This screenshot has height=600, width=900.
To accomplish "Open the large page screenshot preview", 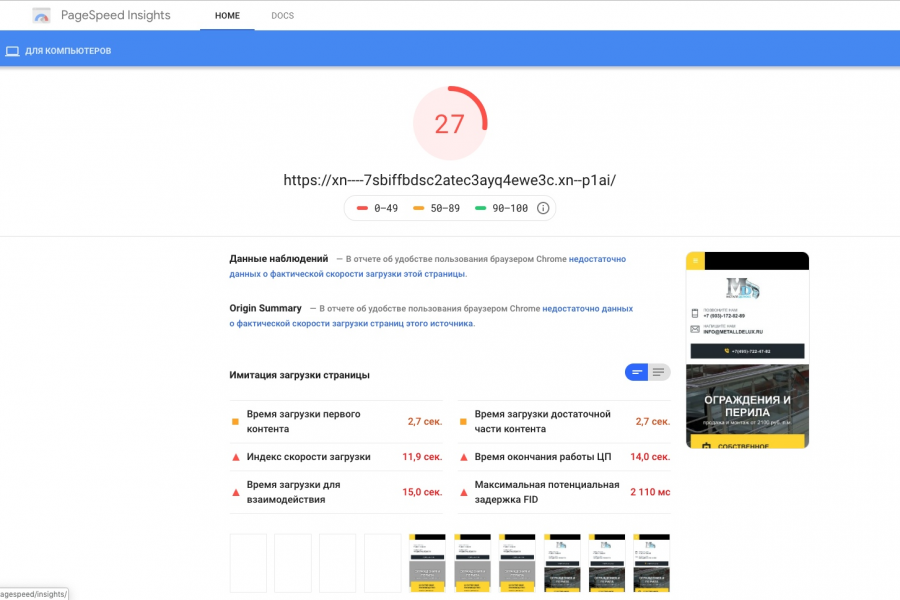I will tap(747, 350).
